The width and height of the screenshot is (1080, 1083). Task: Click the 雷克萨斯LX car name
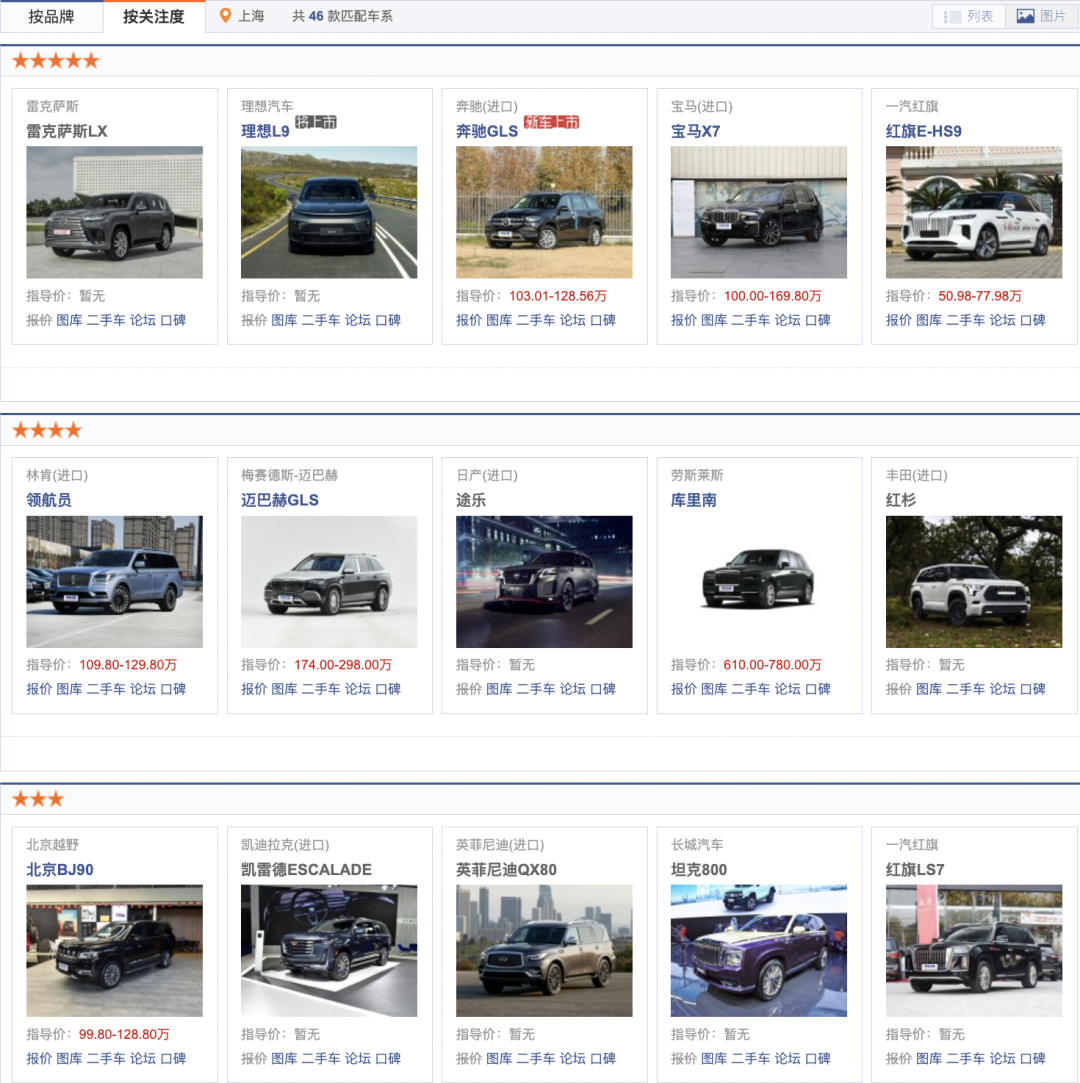(x=67, y=131)
